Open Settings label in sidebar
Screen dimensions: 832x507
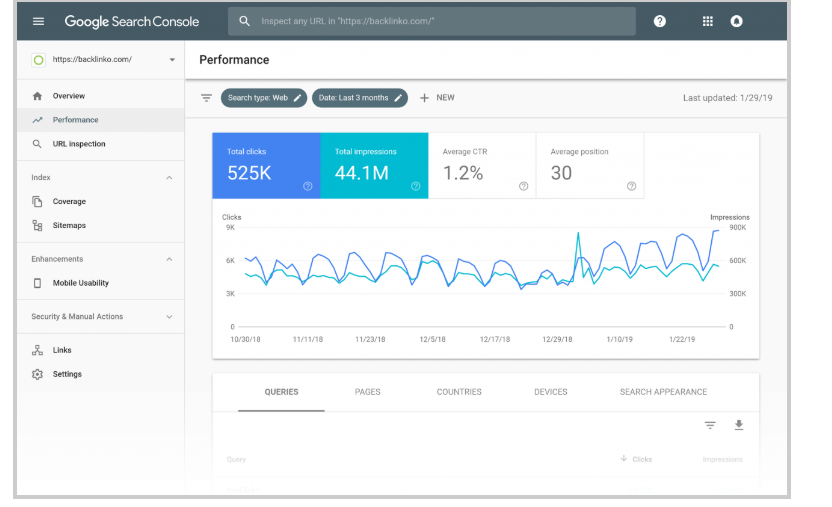pyautogui.click(x=67, y=374)
